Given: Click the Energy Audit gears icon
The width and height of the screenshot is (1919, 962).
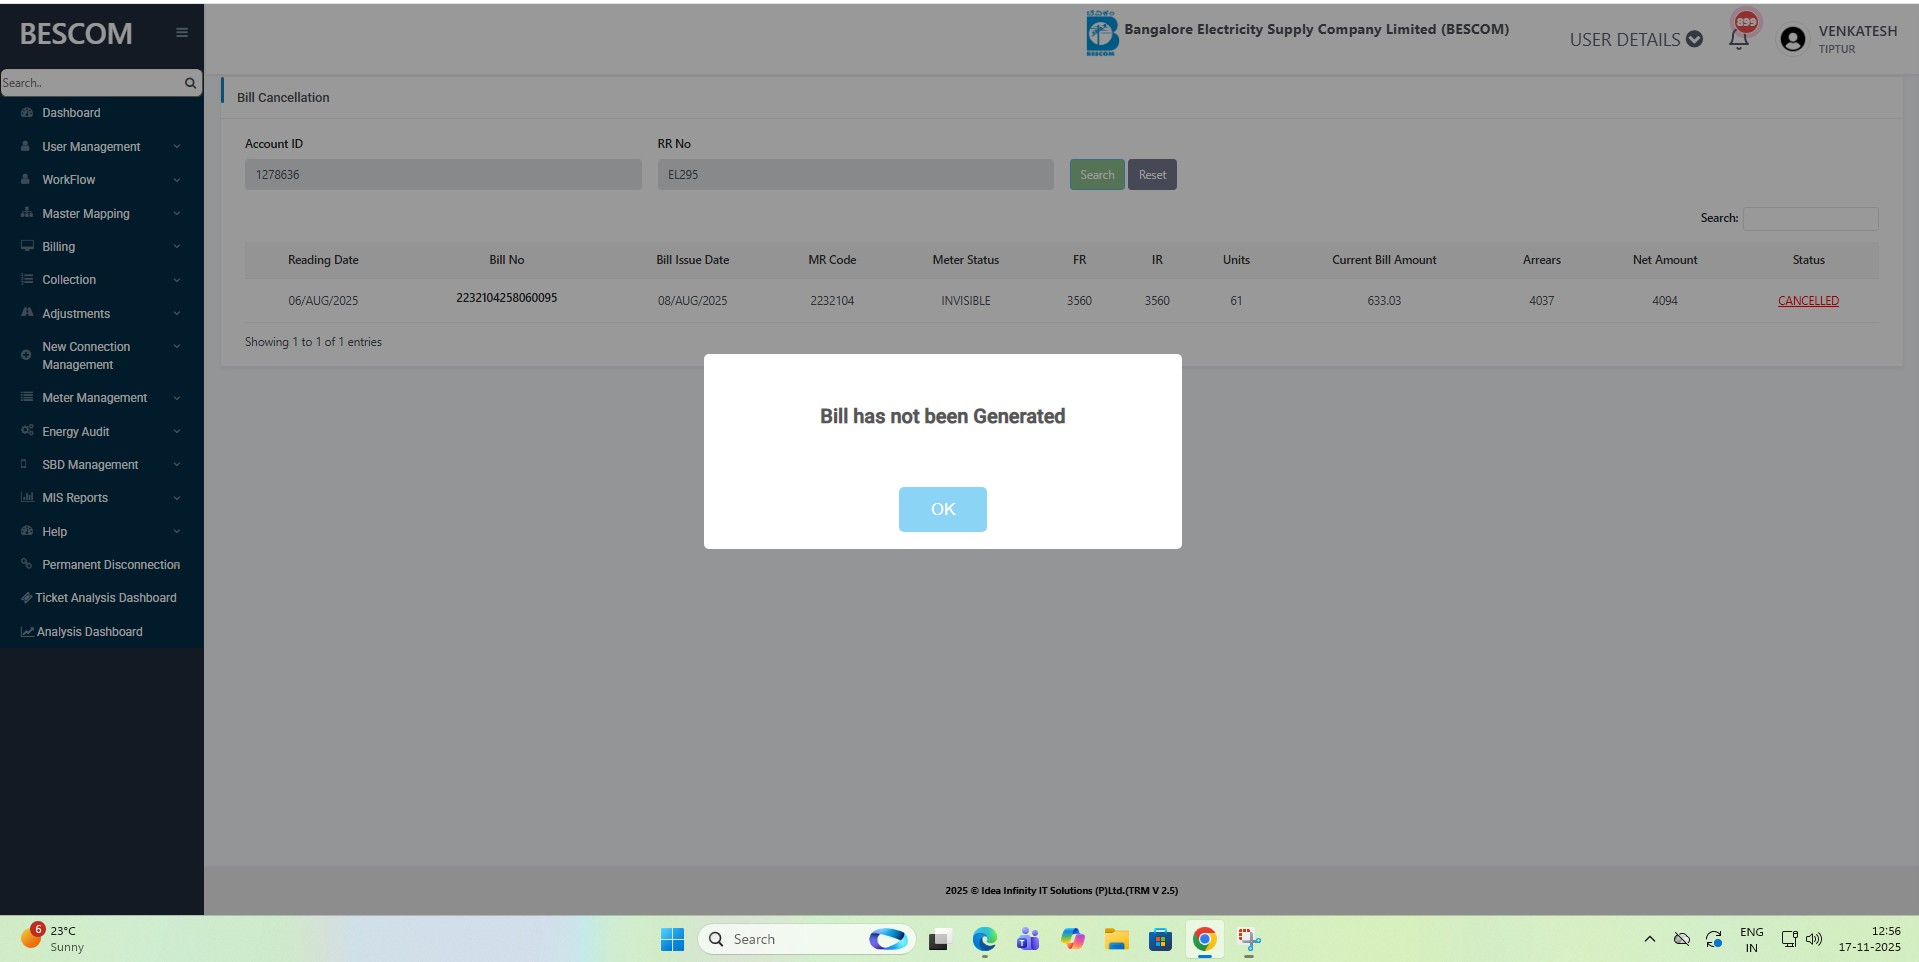Looking at the screenshot, I should point(27,431).
